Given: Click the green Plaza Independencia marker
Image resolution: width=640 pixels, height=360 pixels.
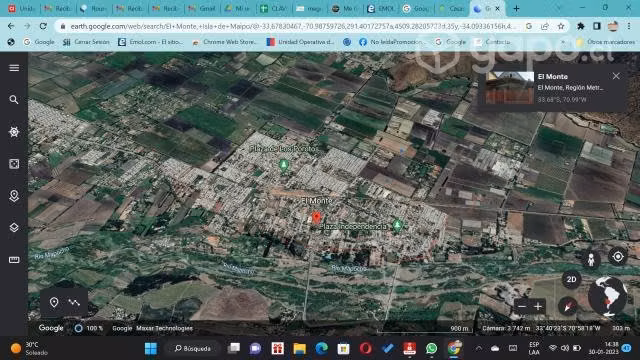Looking at the screenshot, I should (x=397, y=225).
